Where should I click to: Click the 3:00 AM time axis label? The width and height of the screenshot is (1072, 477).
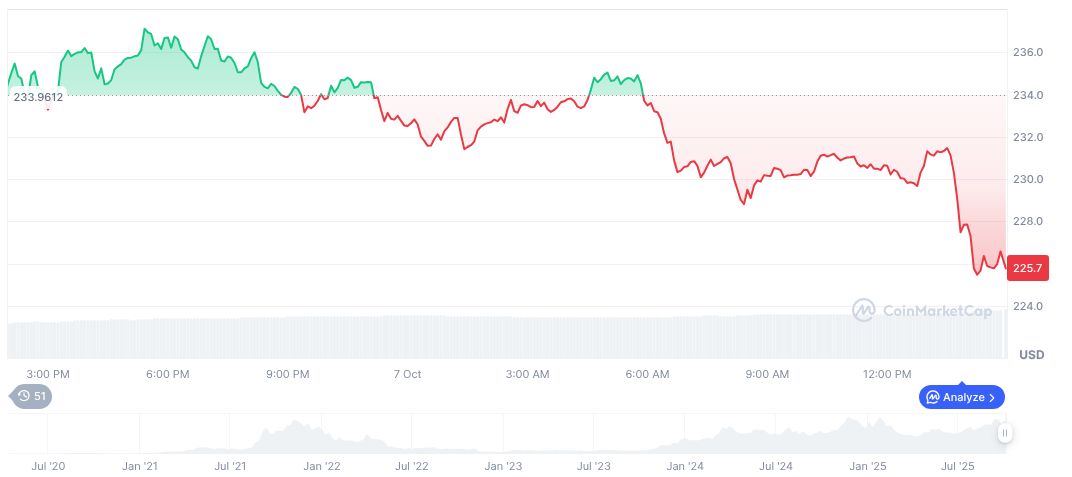(x=527, y=374)
